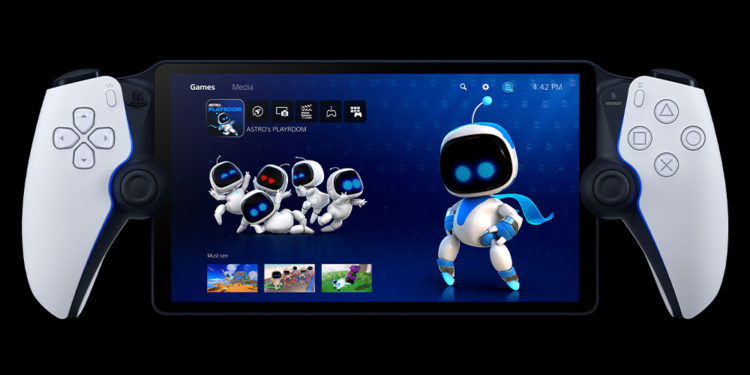Switch to the Games tab
750x375 pixels.
point(202,87)
